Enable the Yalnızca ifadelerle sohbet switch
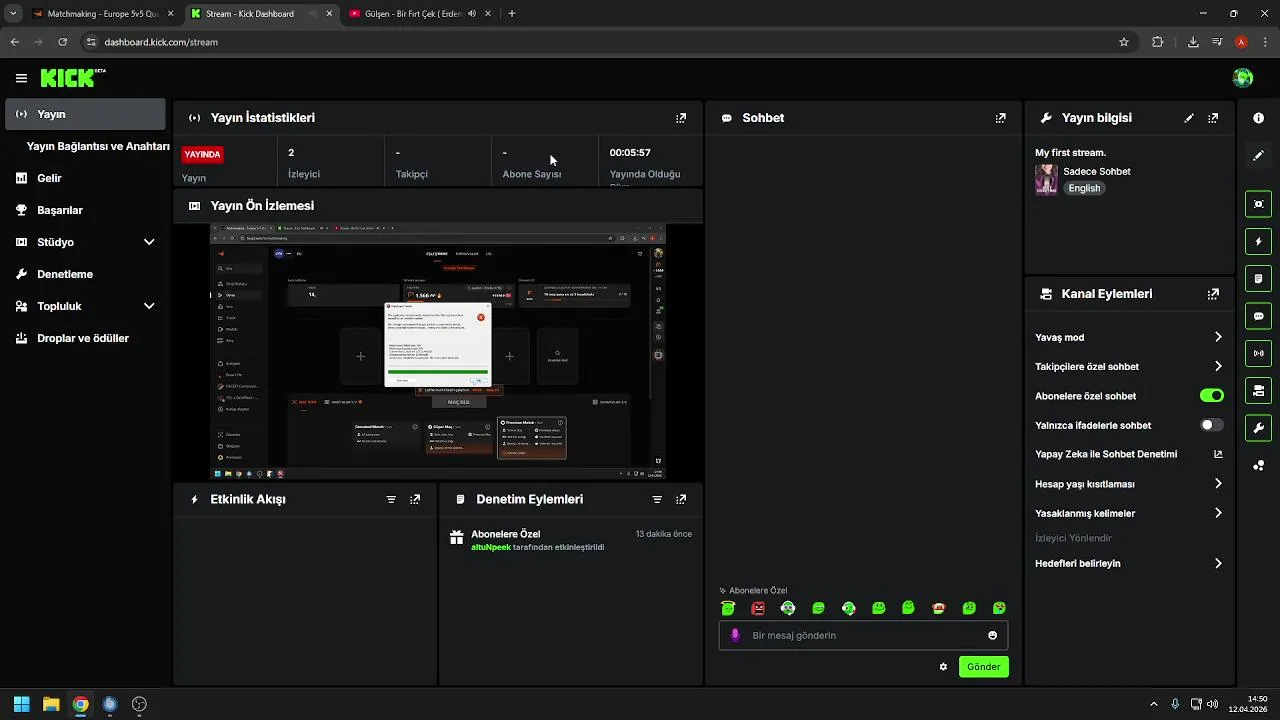The height and width of the screenshot is (720, 1280). tap(1211, 425)
